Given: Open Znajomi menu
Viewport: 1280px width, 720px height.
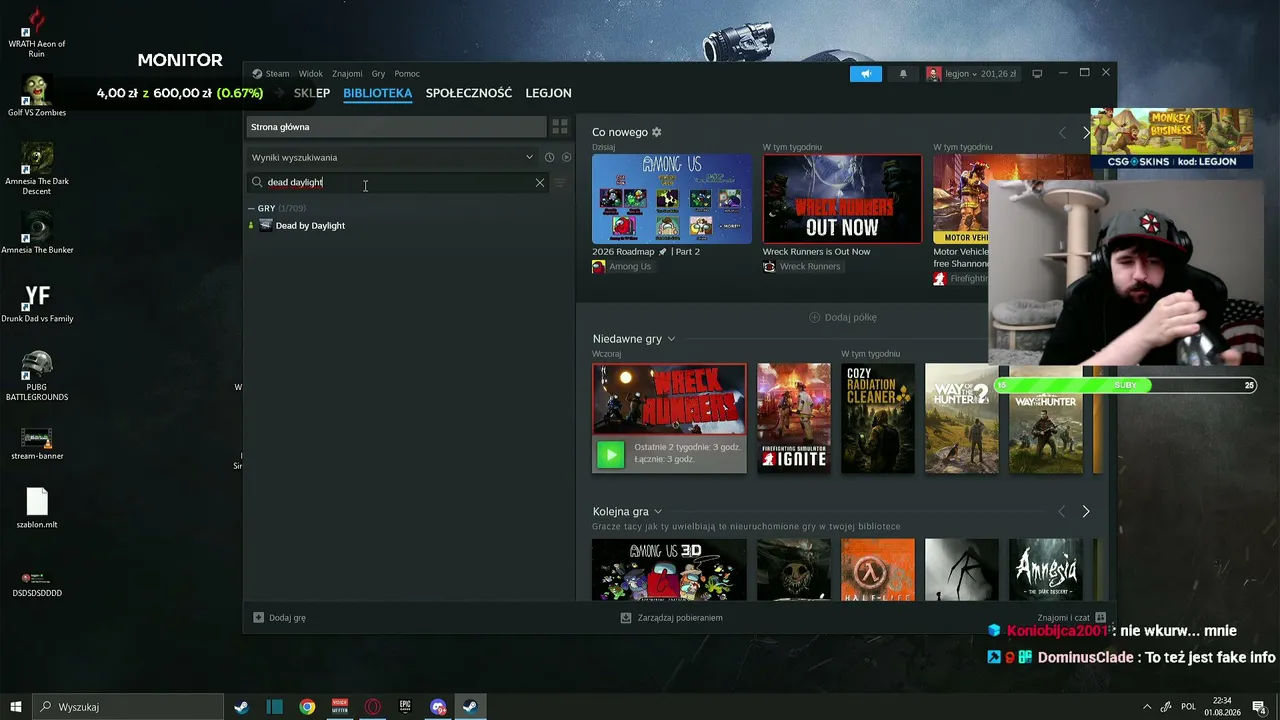Looking at the screenshot, I should click(x=347, y=74).
